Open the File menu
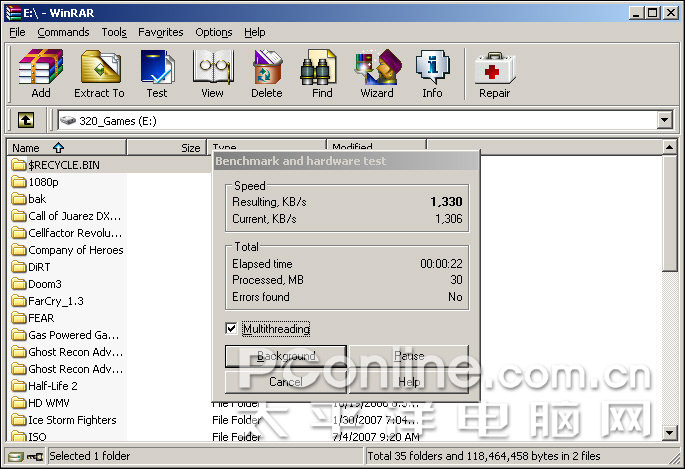Image resolution: width=685 pixels, height=469 pixels. pyautogui.click(x=17, y=32)
